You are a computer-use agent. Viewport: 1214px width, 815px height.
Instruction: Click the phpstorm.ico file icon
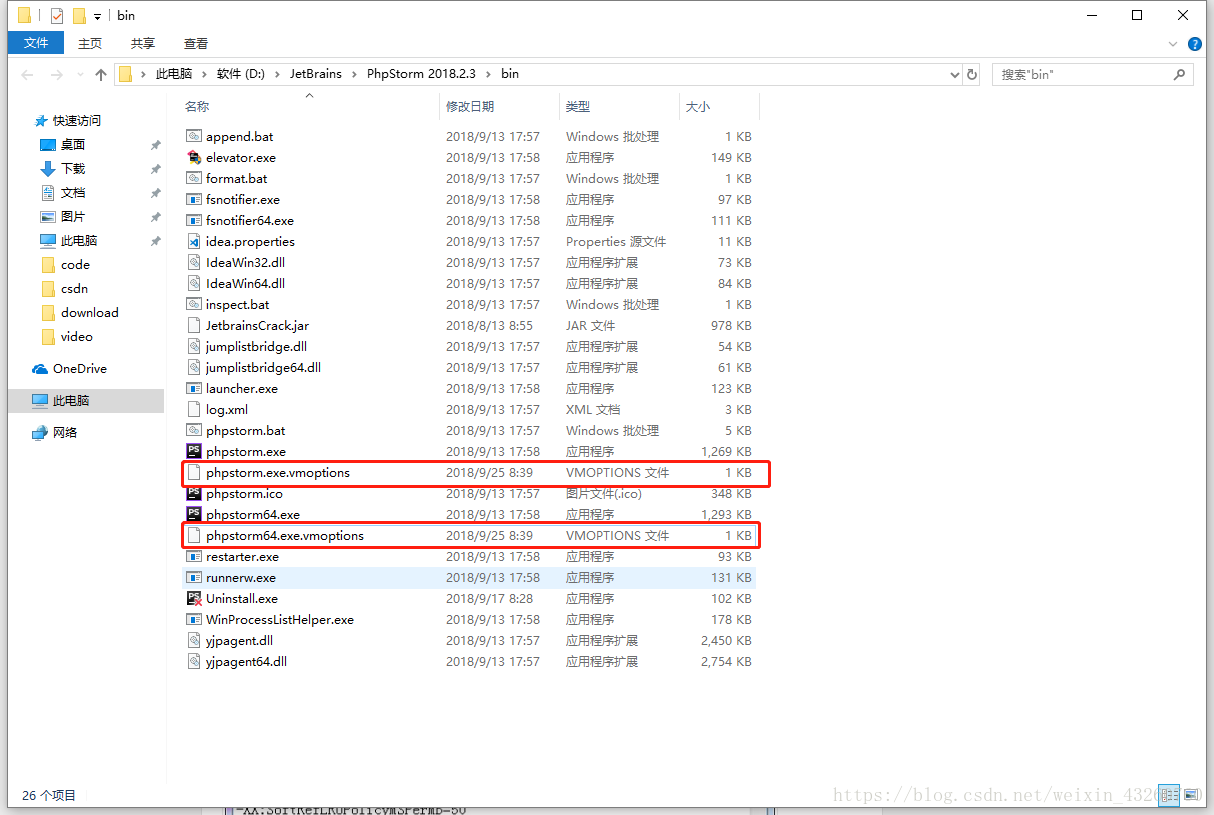pos(195,493)
